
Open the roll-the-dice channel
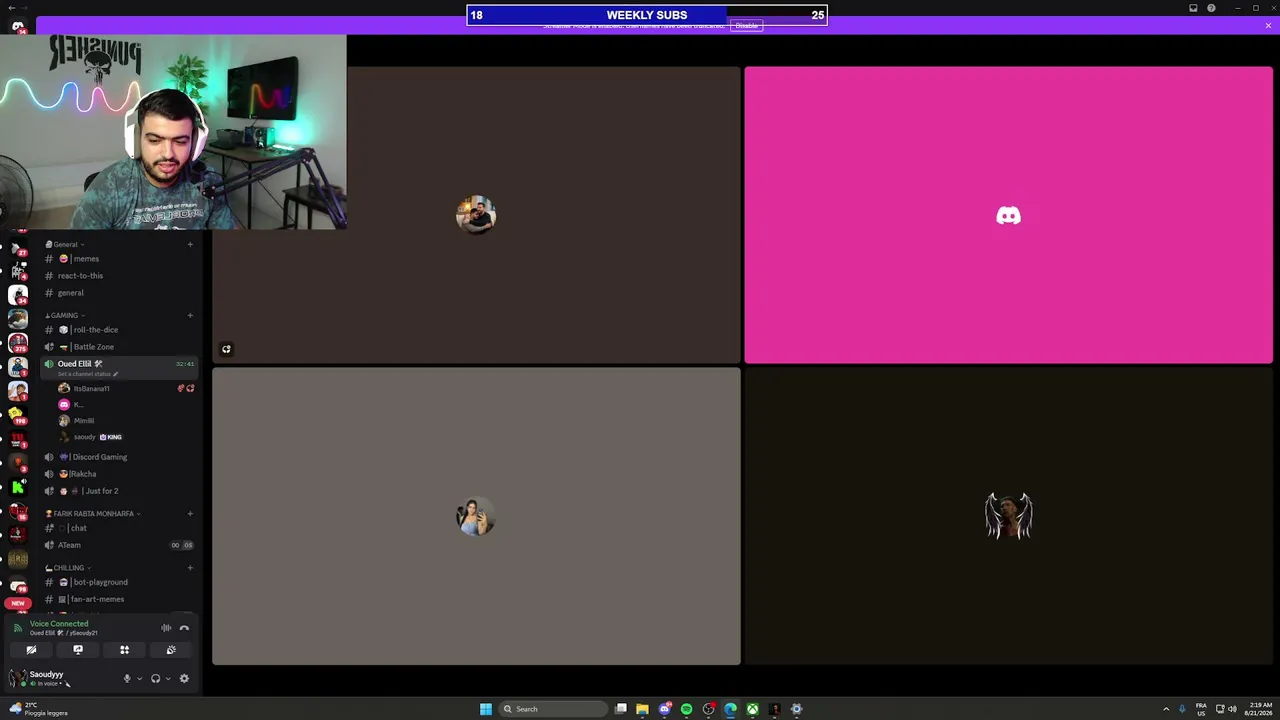click(x=120, y=330)
